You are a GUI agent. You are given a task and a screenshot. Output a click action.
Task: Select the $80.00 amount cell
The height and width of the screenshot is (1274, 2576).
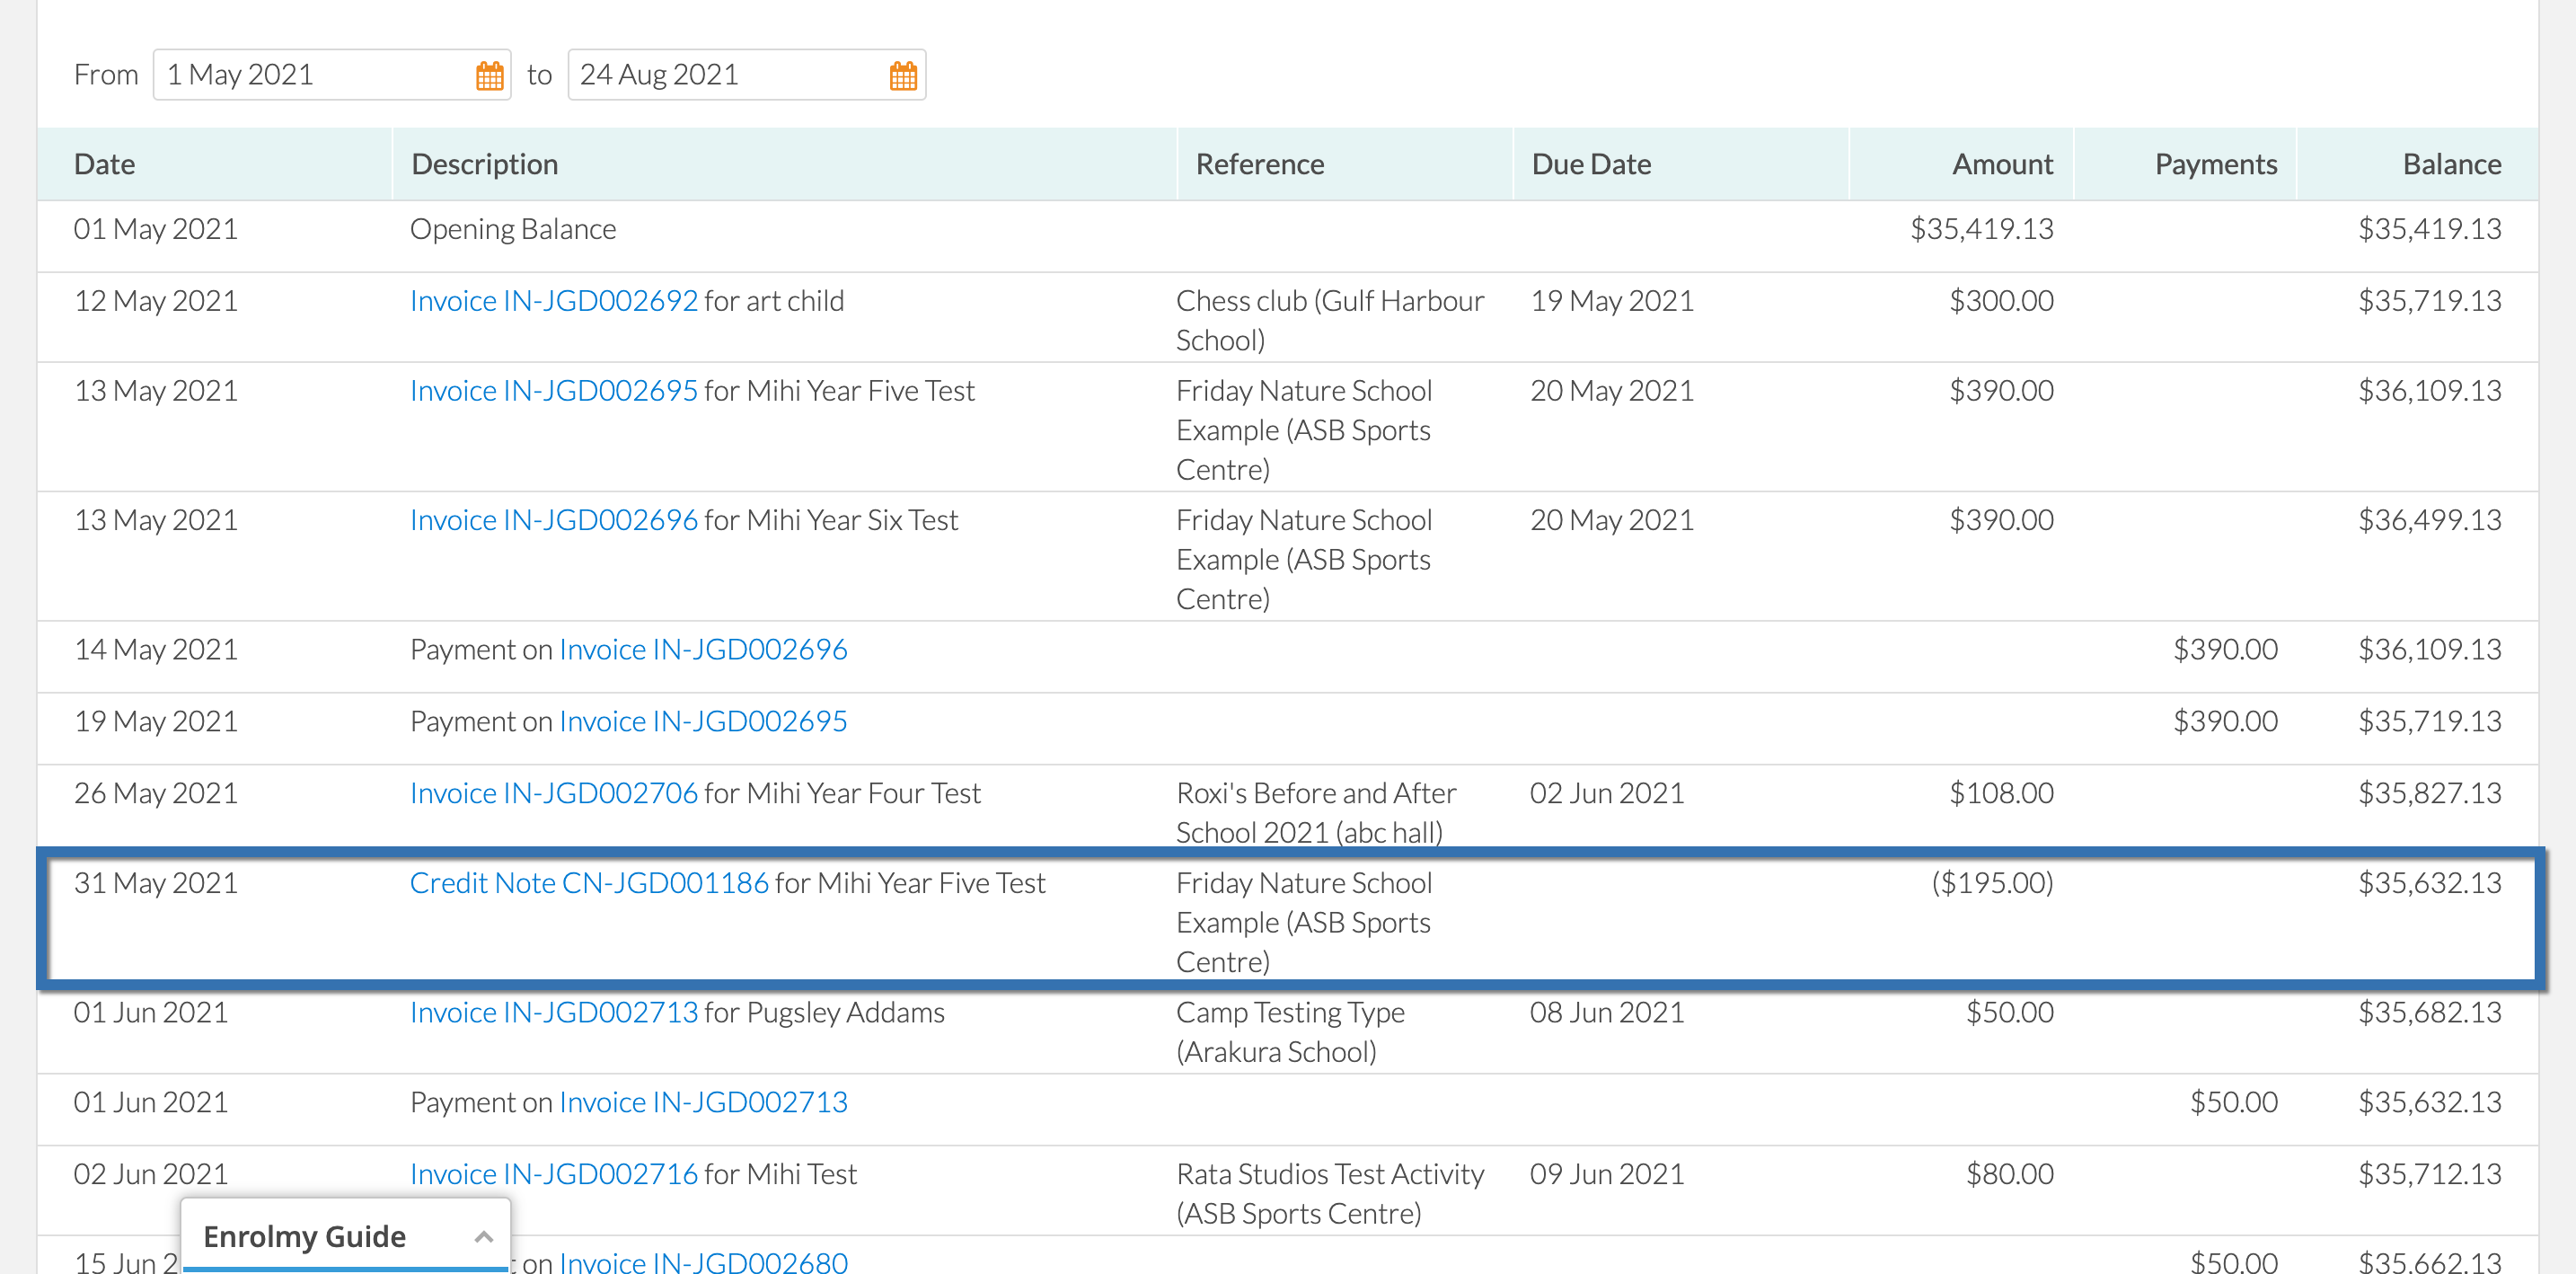[x=2010, y=1175]
